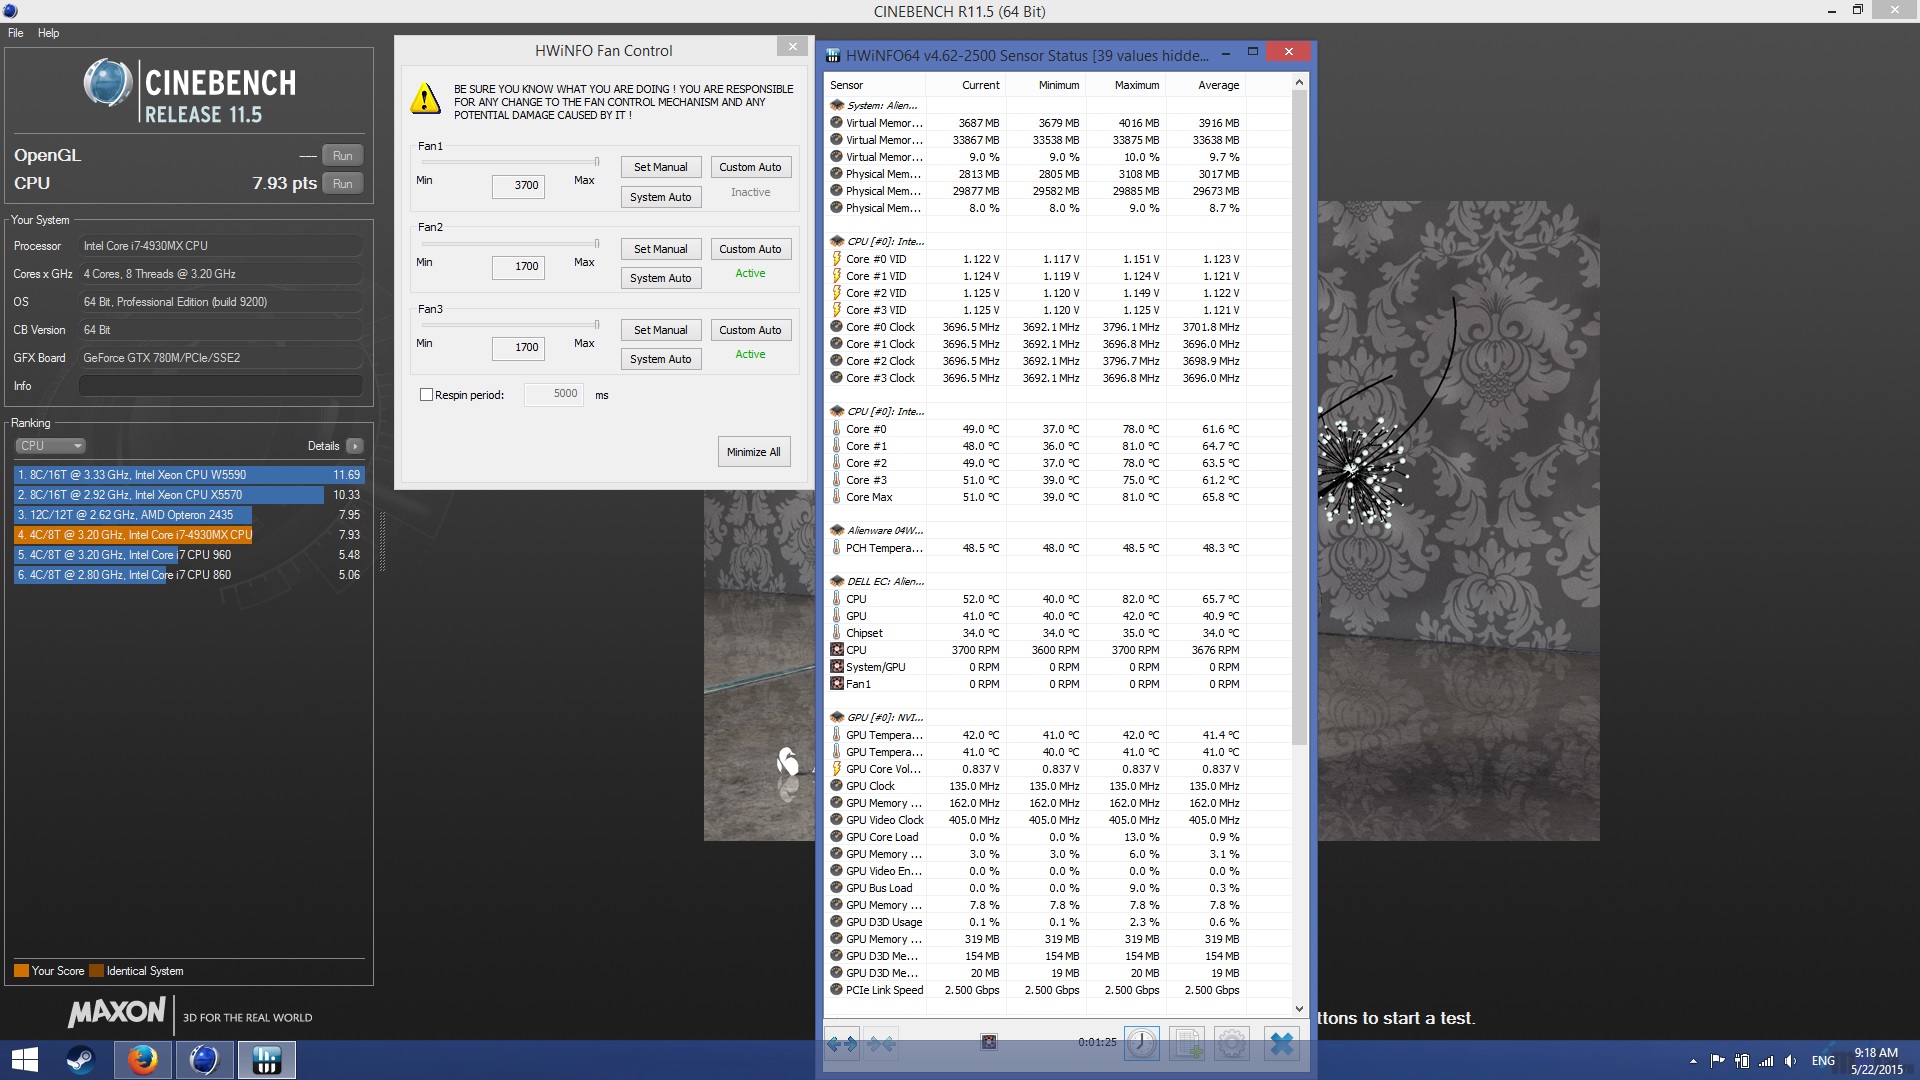1920x1080 pixels.
Task: Select the i7-4930MX ranking row
Action: [x=189, y=535]
